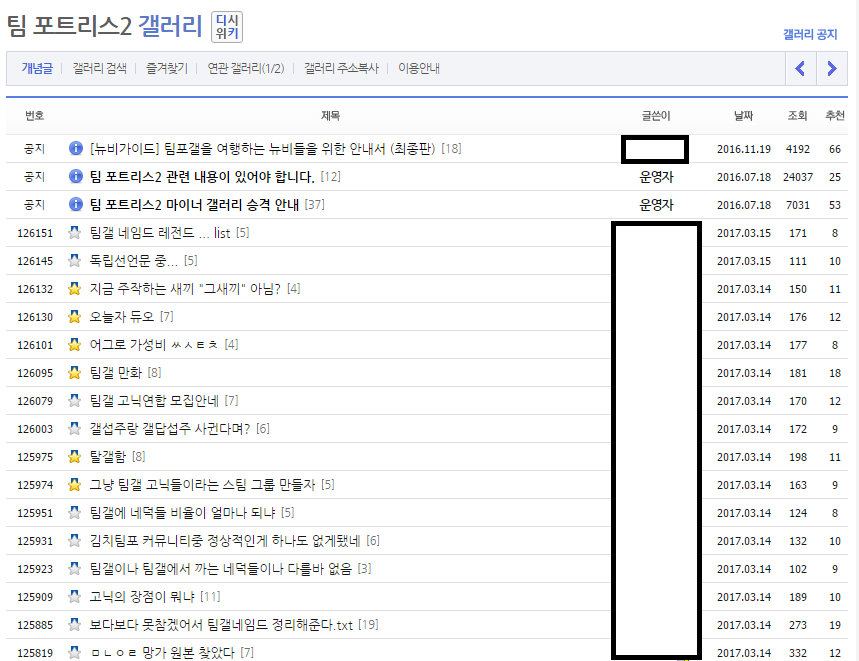859x661 pixels.
Task: Select the 개념글 tab
Action: click(36, 69)
